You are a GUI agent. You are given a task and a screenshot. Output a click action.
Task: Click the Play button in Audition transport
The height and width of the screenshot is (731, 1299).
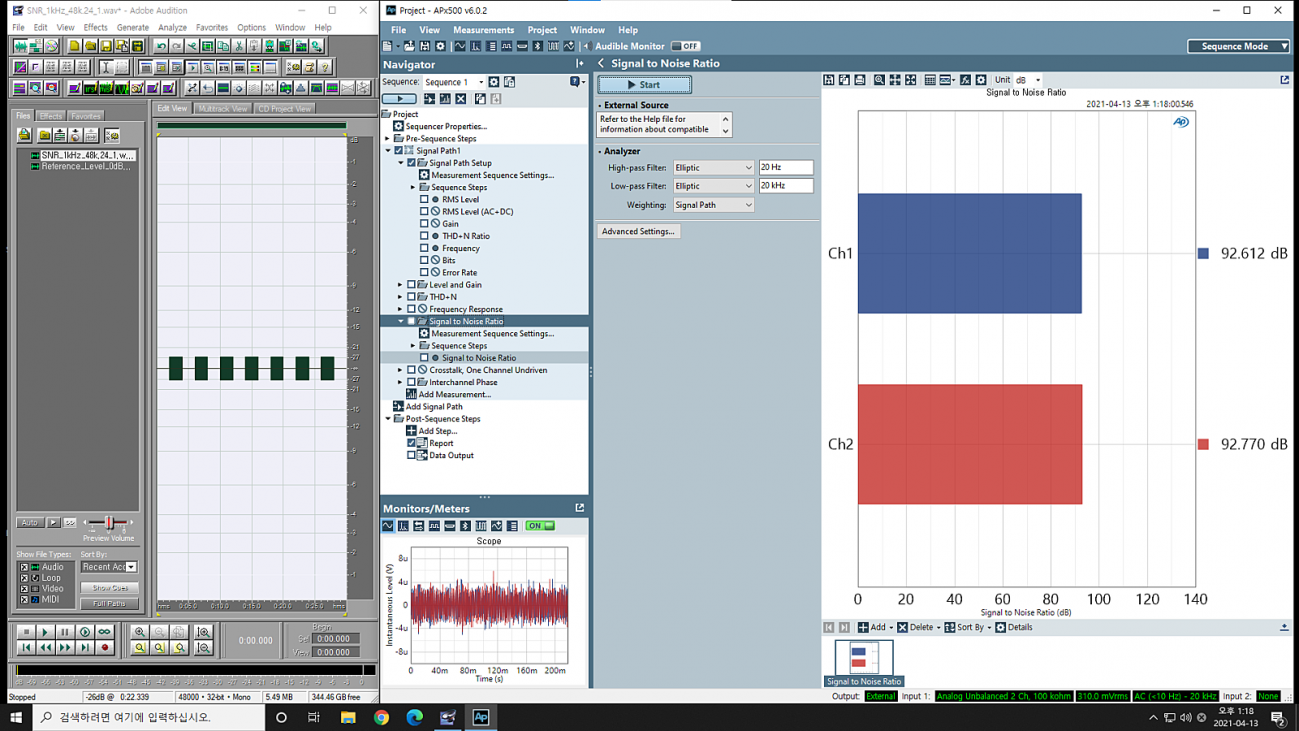pyautogui.click(x=45, y=632)
